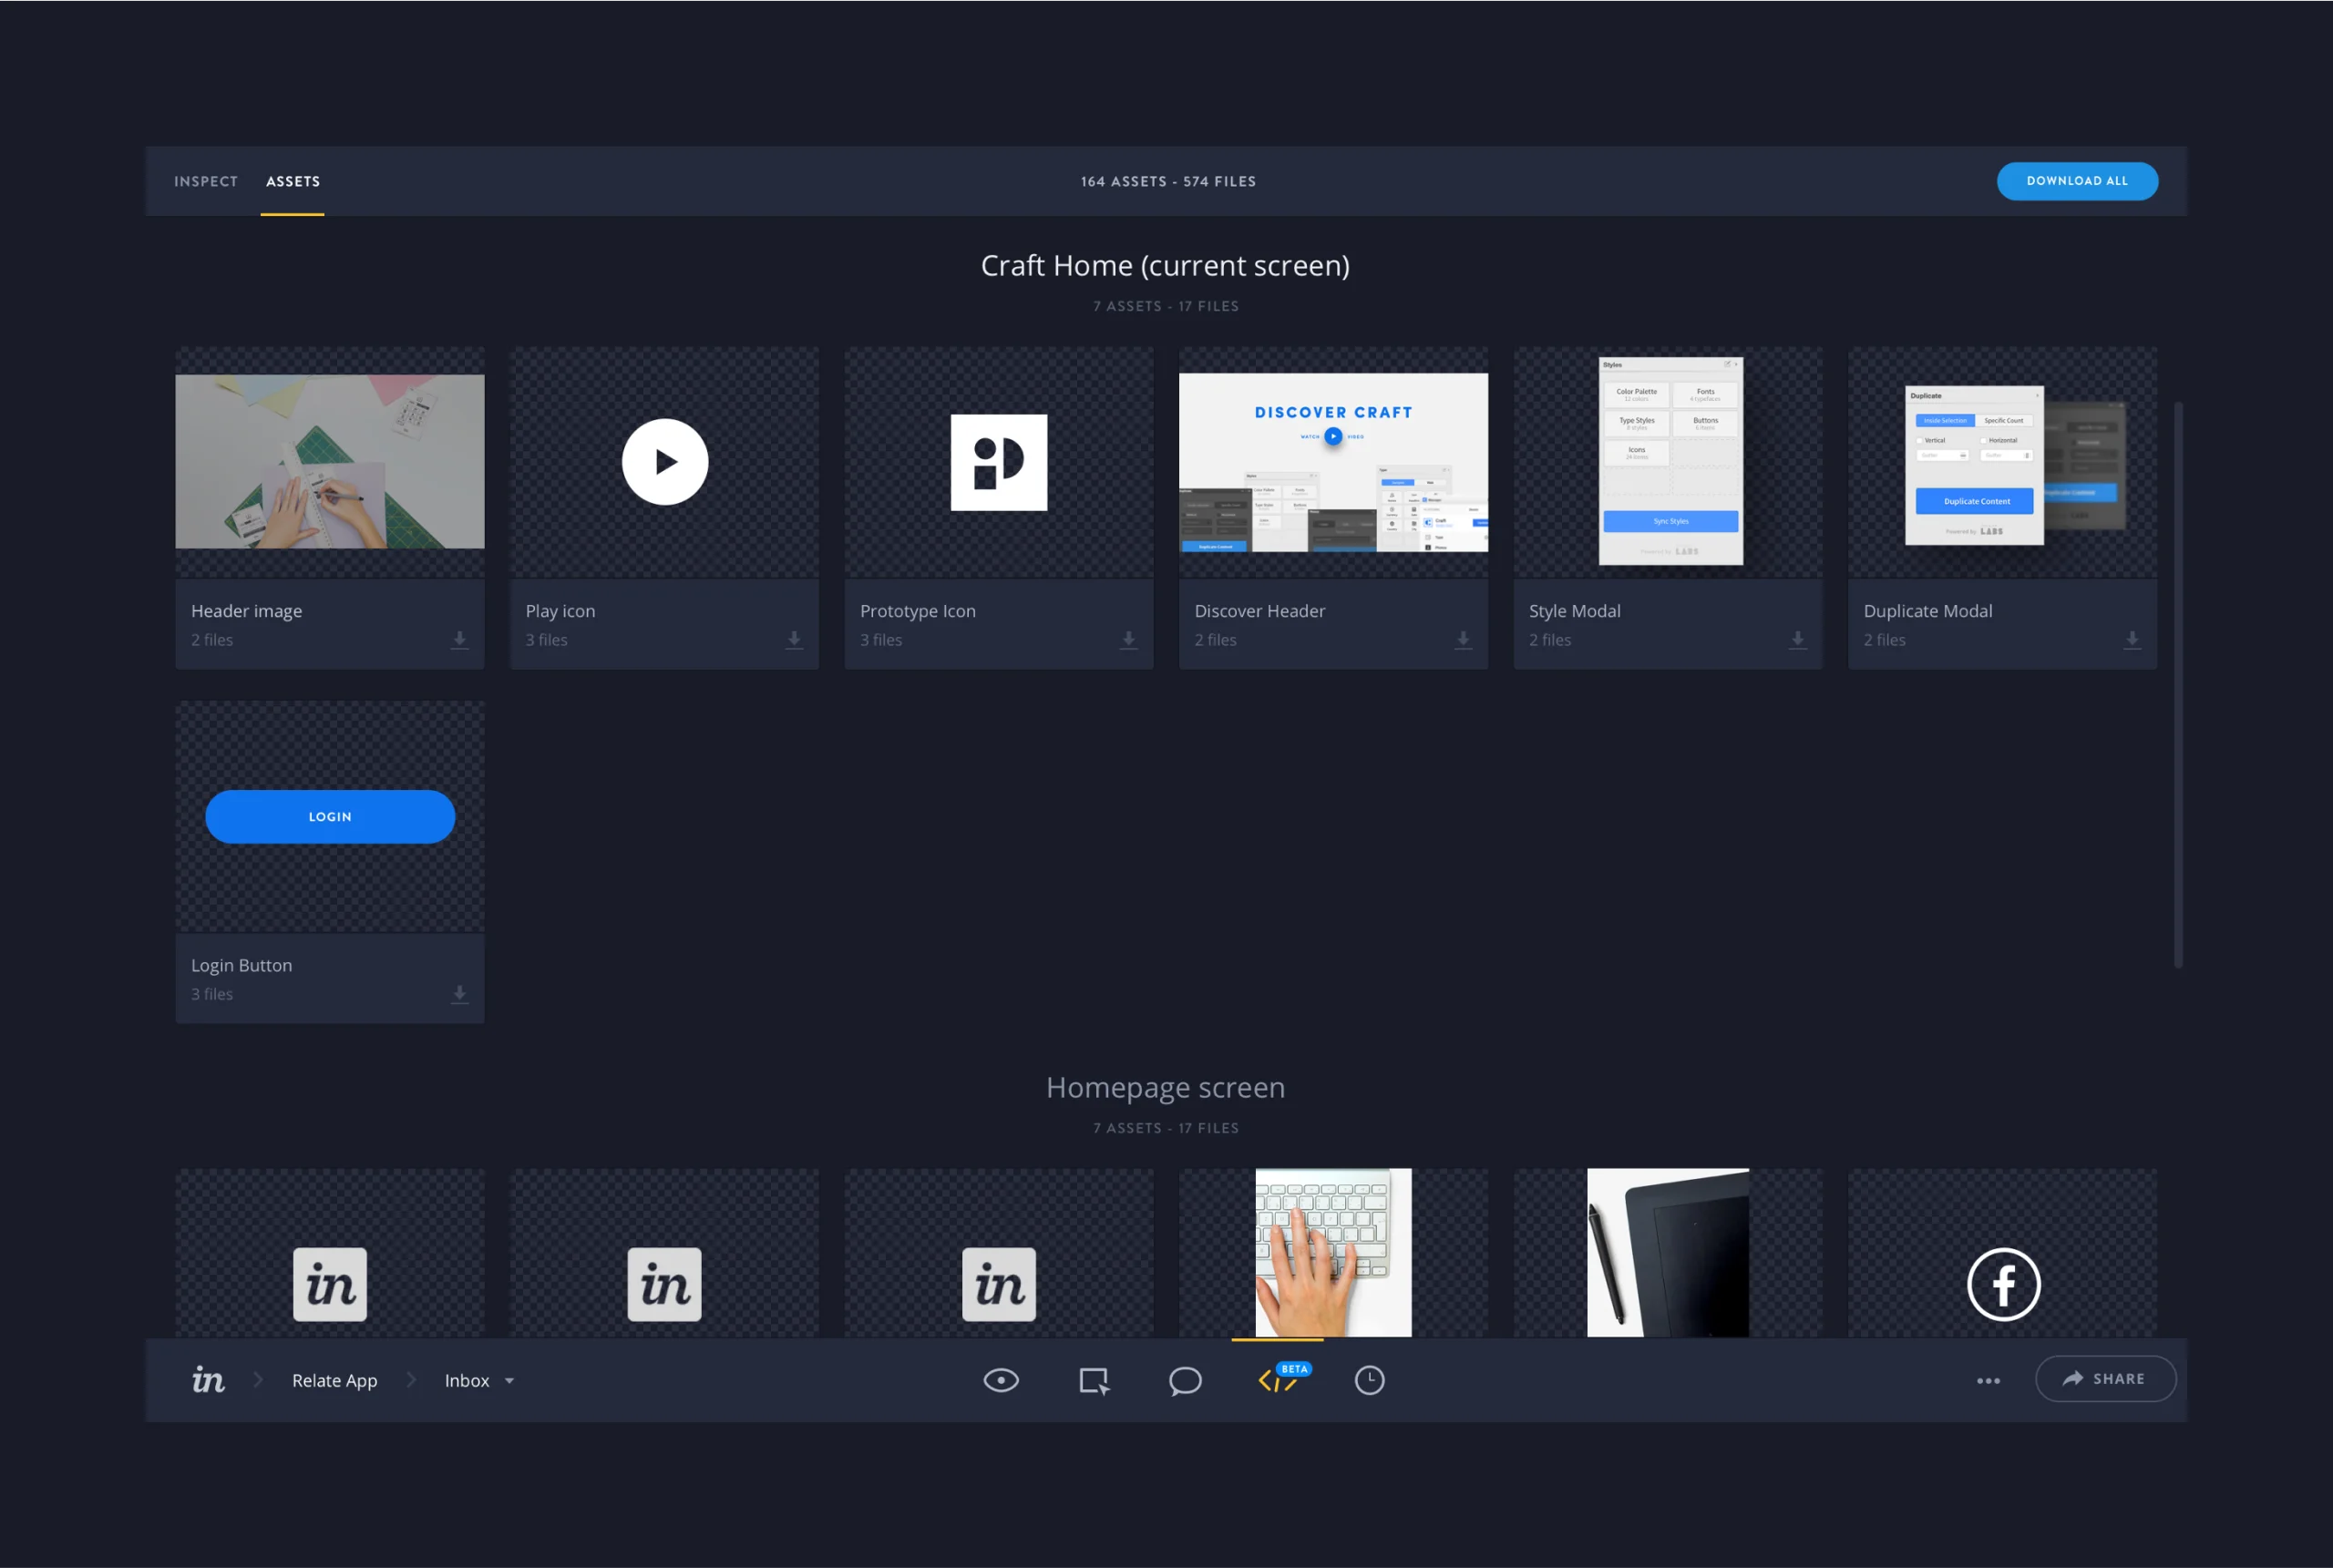Screen dimensions: 2333x1568
Task: Download Duplicate Modal asset files
Action: [x=2132, y=640]
